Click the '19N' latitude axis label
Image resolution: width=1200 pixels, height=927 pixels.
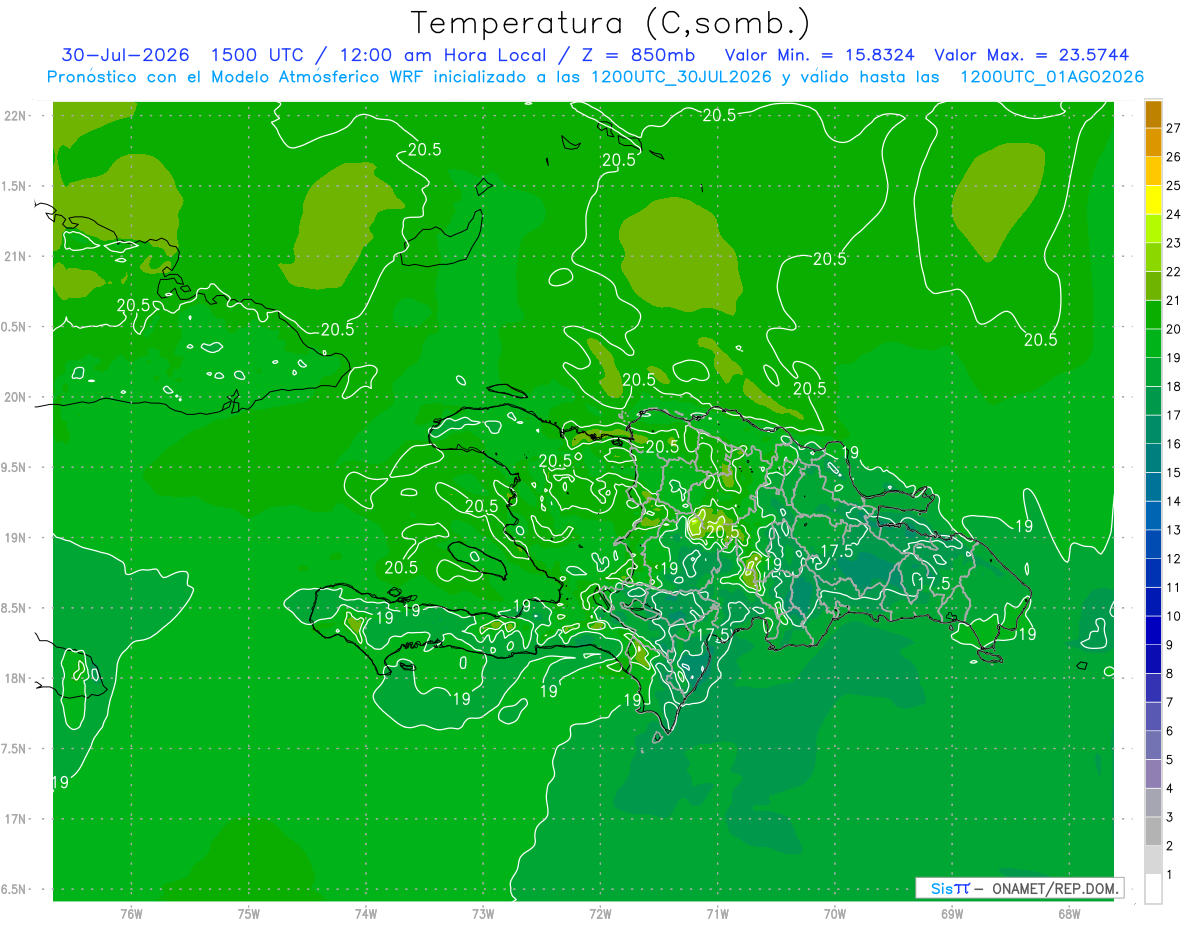pos(16,538)
